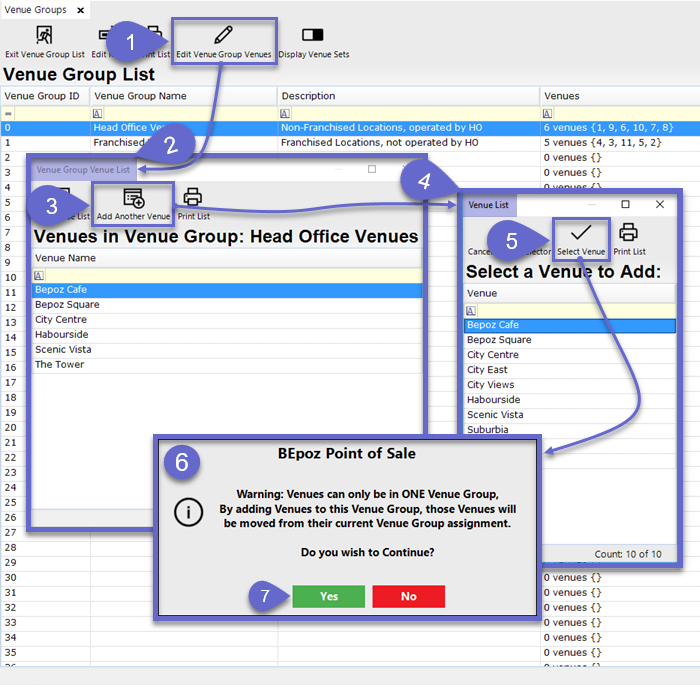Sort by Venue Group Name column header

(183, 96)
